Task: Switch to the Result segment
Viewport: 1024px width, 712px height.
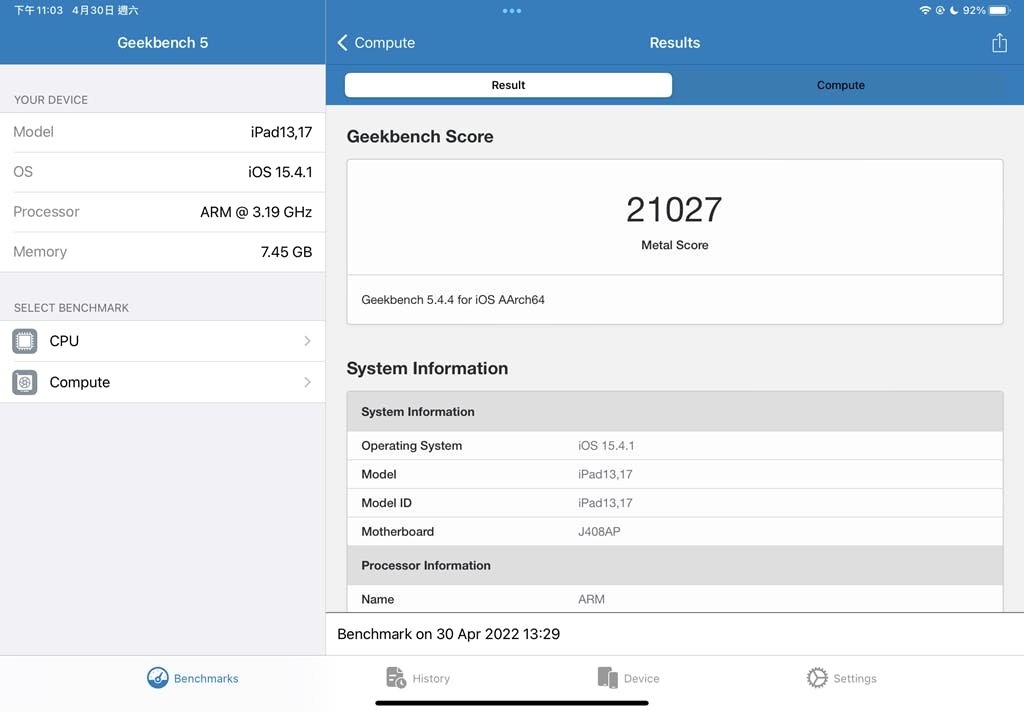Action: (508, 85)
